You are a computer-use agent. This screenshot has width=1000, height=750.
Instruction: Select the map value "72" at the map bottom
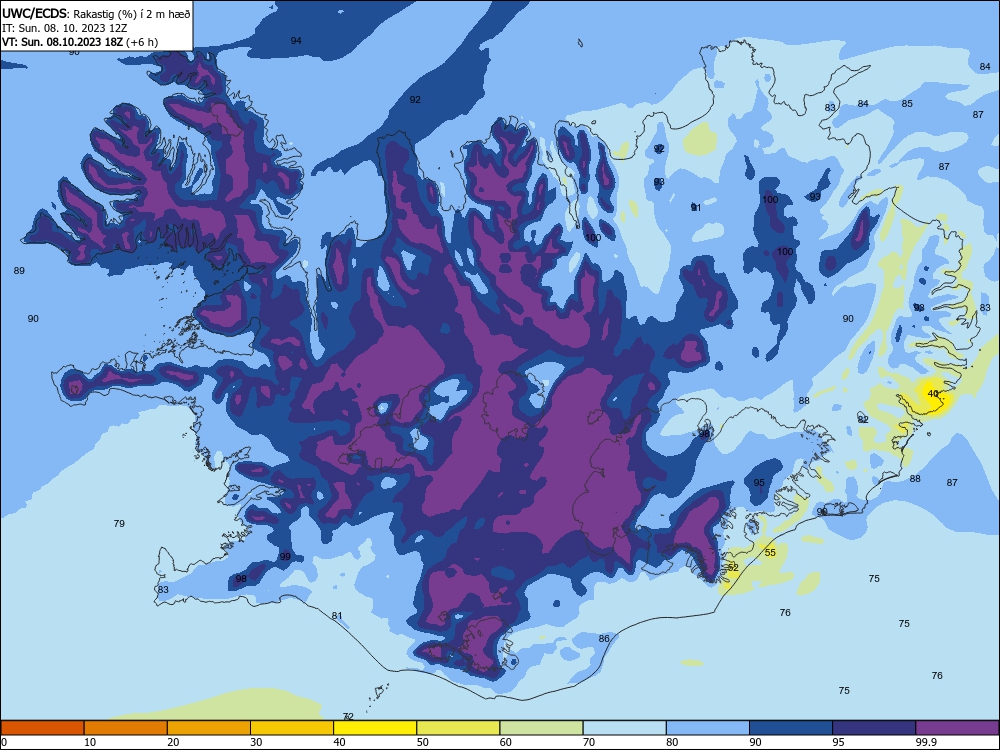click(348, 716)
